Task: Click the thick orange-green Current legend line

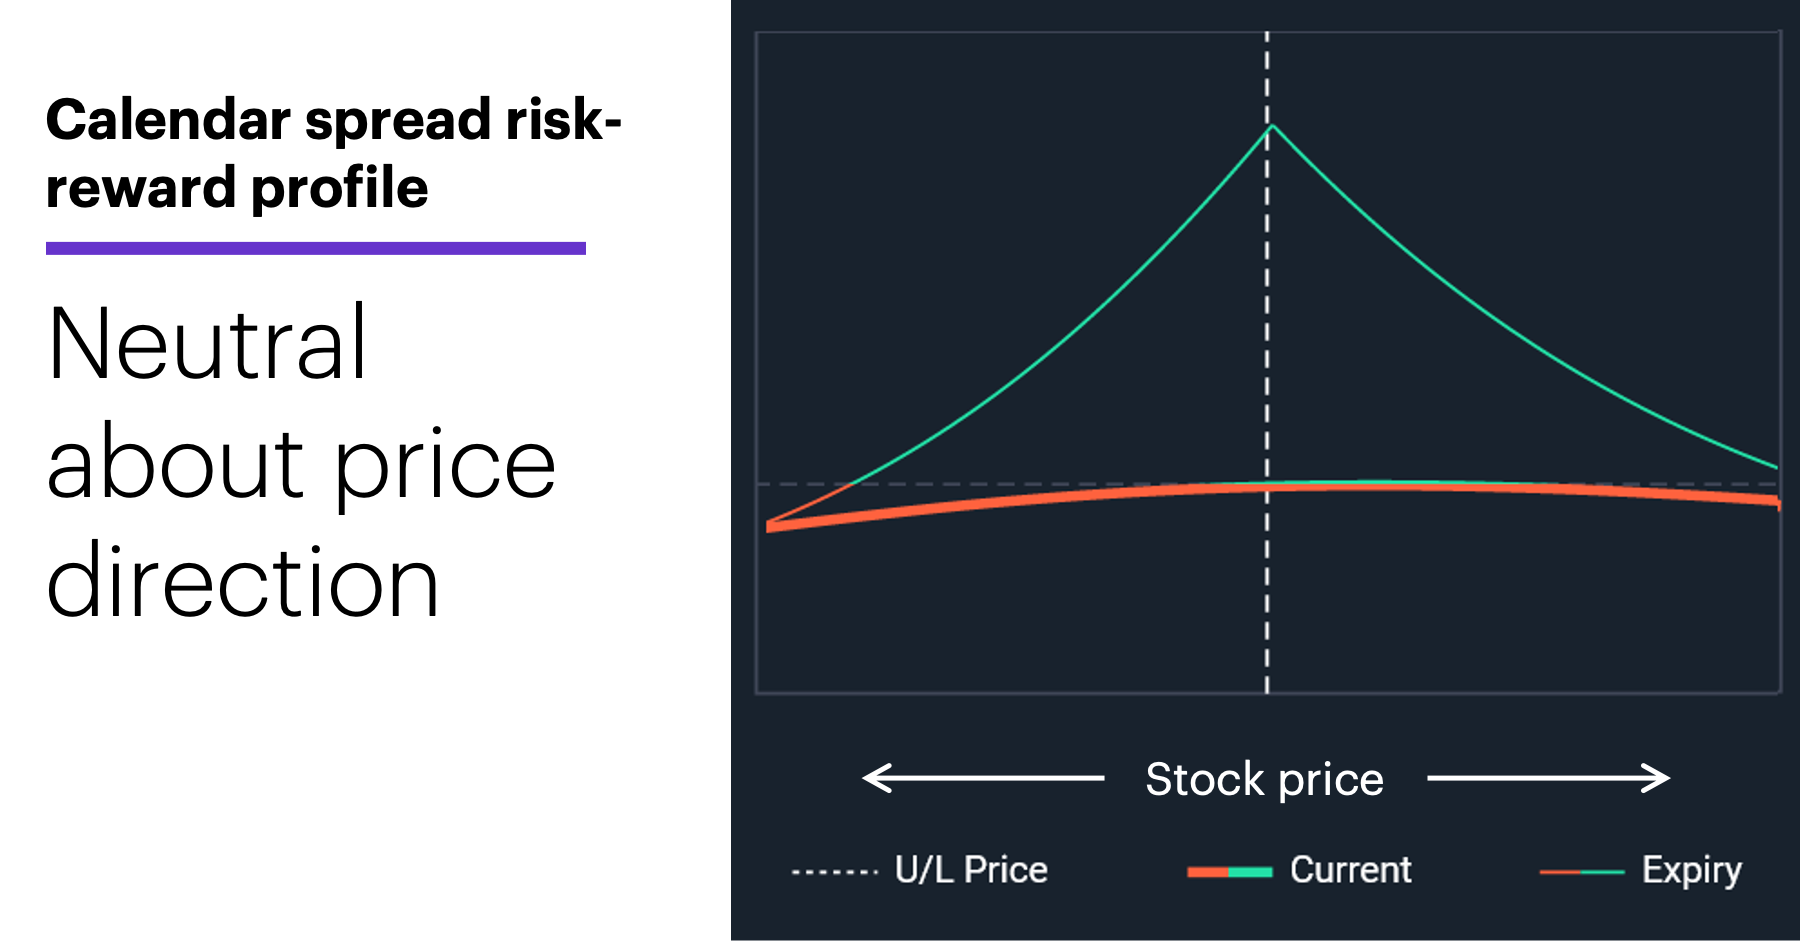Action: (1229, 872)
